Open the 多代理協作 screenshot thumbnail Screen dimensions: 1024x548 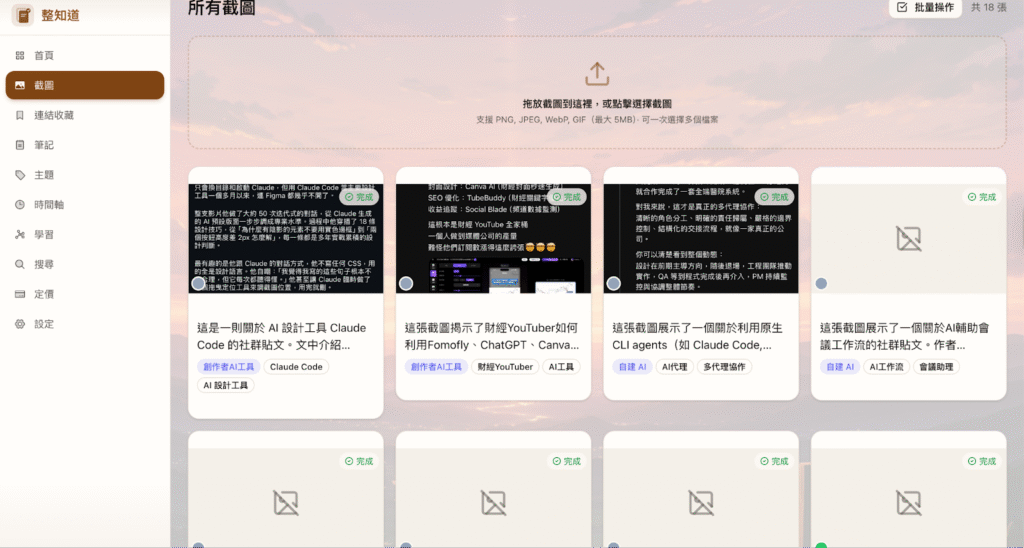701,238
